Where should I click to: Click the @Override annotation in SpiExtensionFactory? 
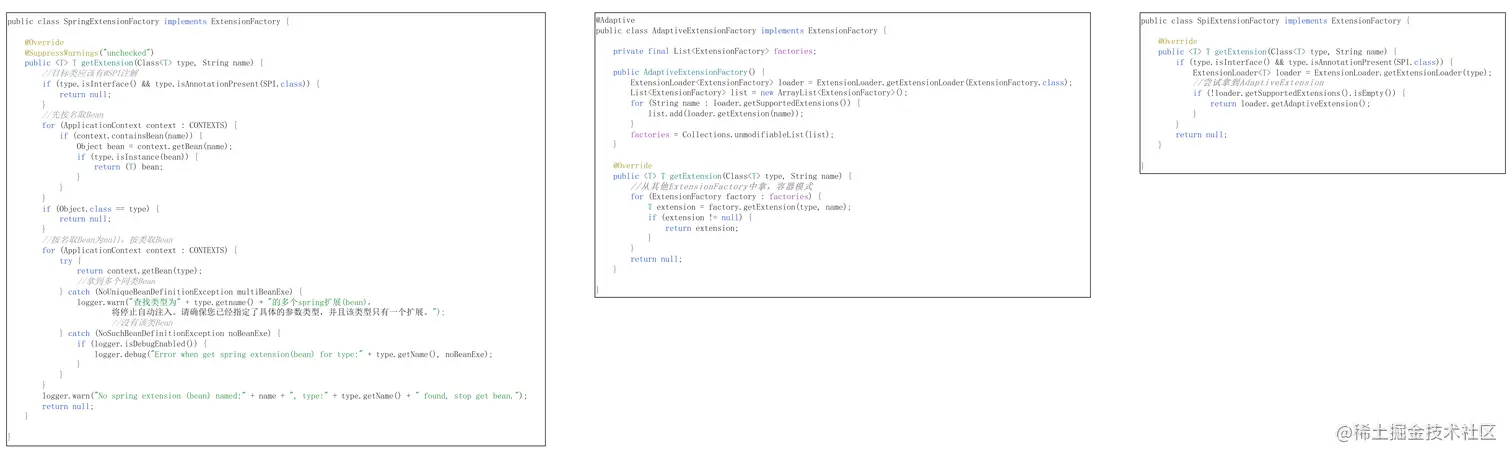(x=1177, y=42)
